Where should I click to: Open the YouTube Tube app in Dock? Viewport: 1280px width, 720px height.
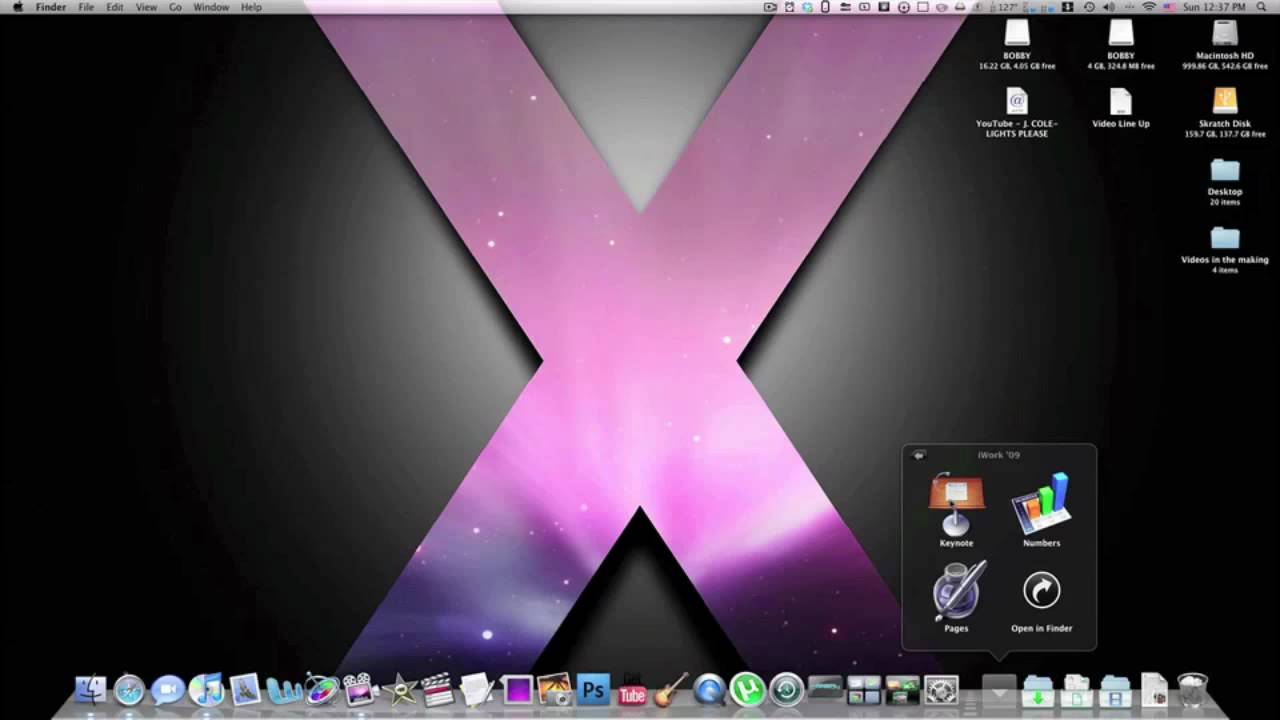(x=632, y=690)
